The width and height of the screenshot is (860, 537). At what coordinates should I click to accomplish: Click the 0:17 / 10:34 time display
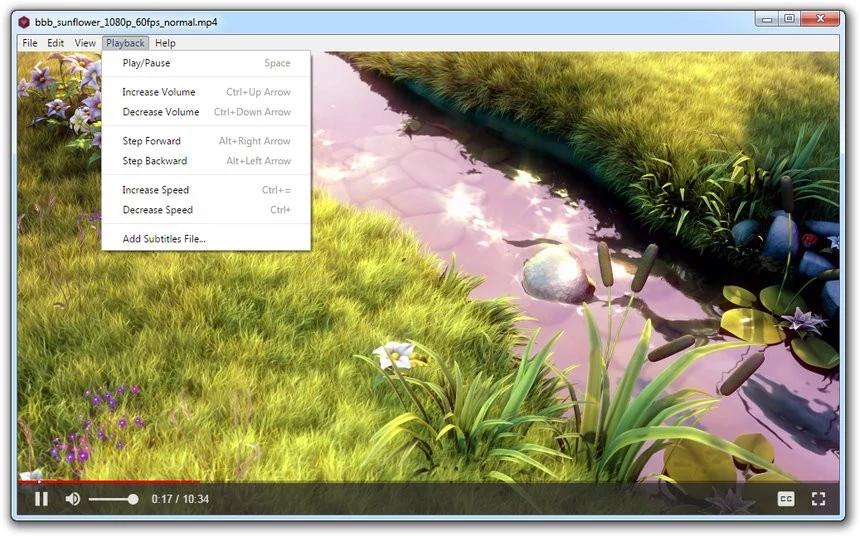180,499
